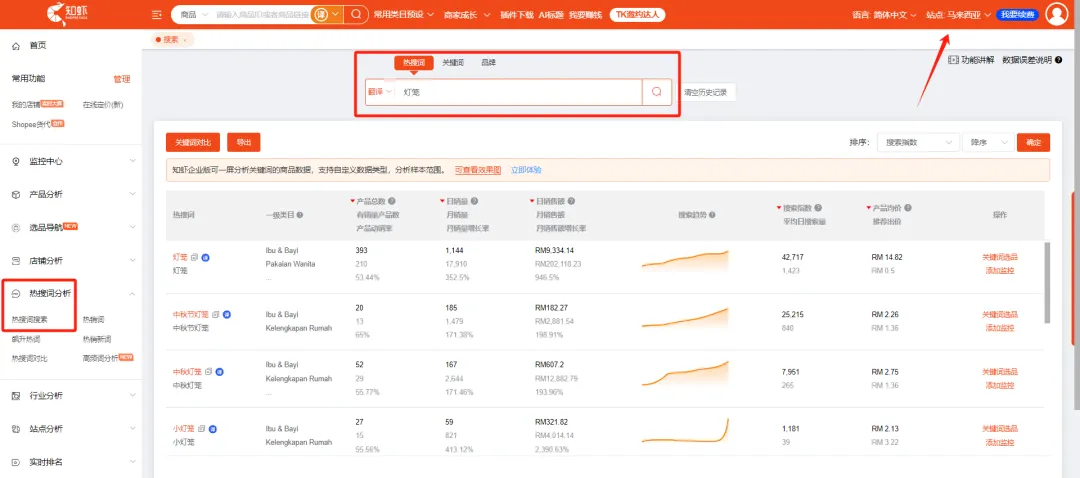
Task: Select the 搜索 page tab below header
Action: point(172,40)
